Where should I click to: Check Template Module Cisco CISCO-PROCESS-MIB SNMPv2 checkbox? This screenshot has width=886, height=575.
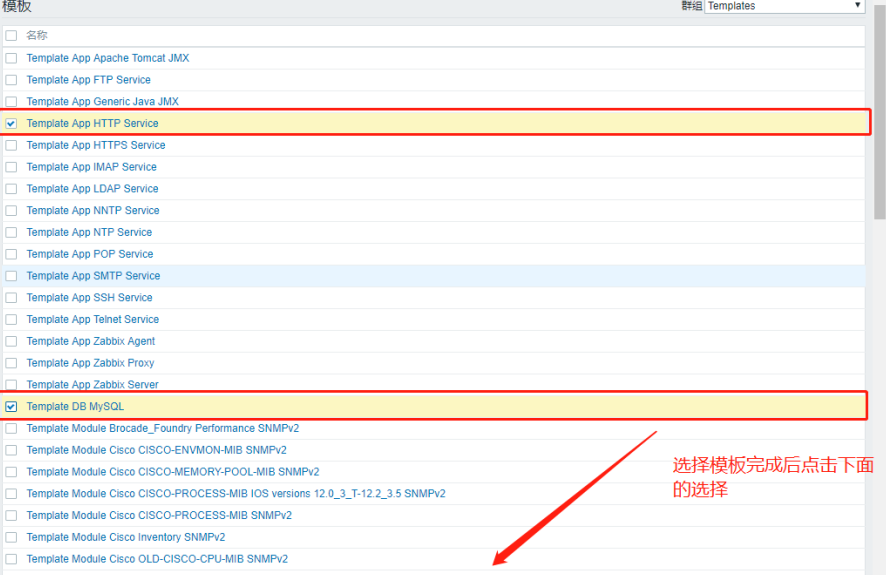(11, 516)
